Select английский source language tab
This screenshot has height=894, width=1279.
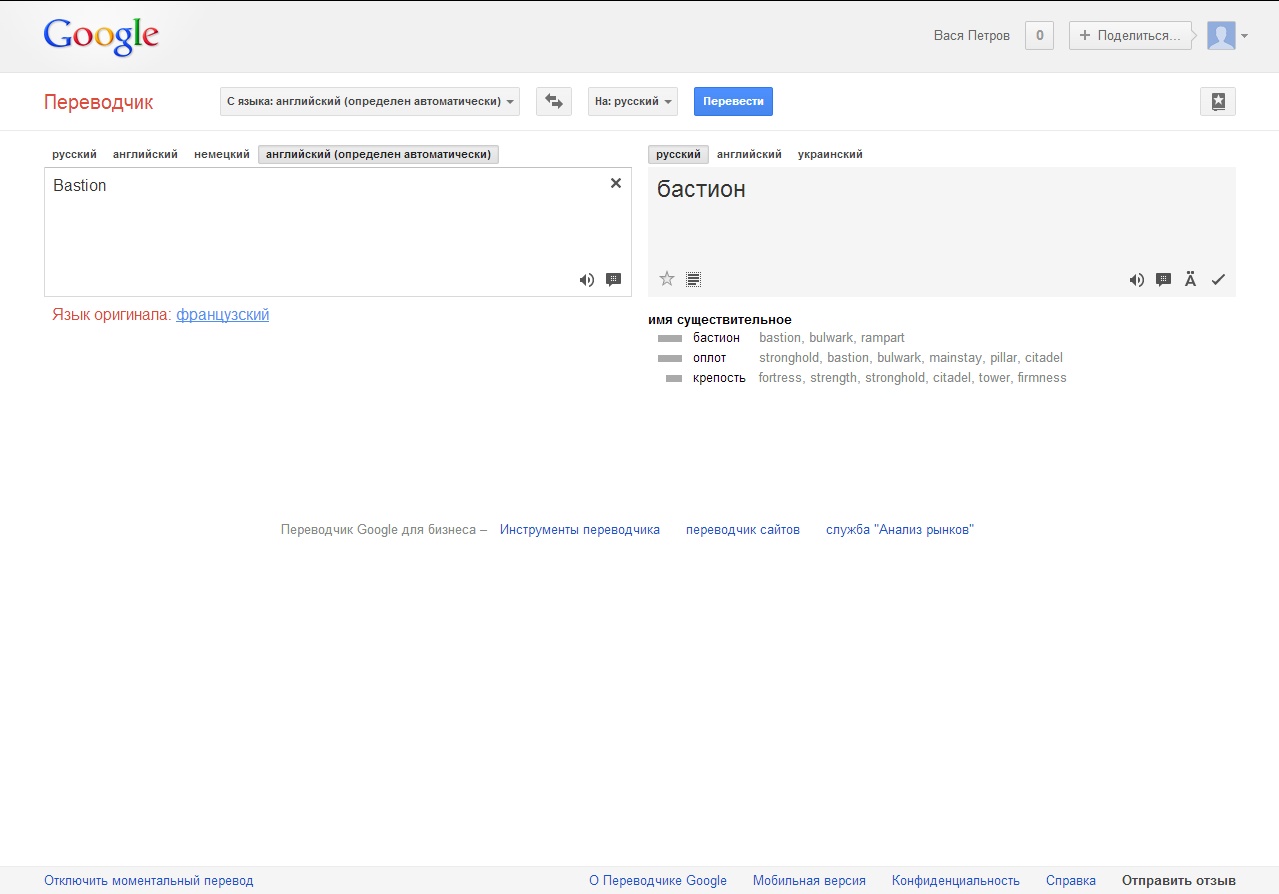pos(145,154)
